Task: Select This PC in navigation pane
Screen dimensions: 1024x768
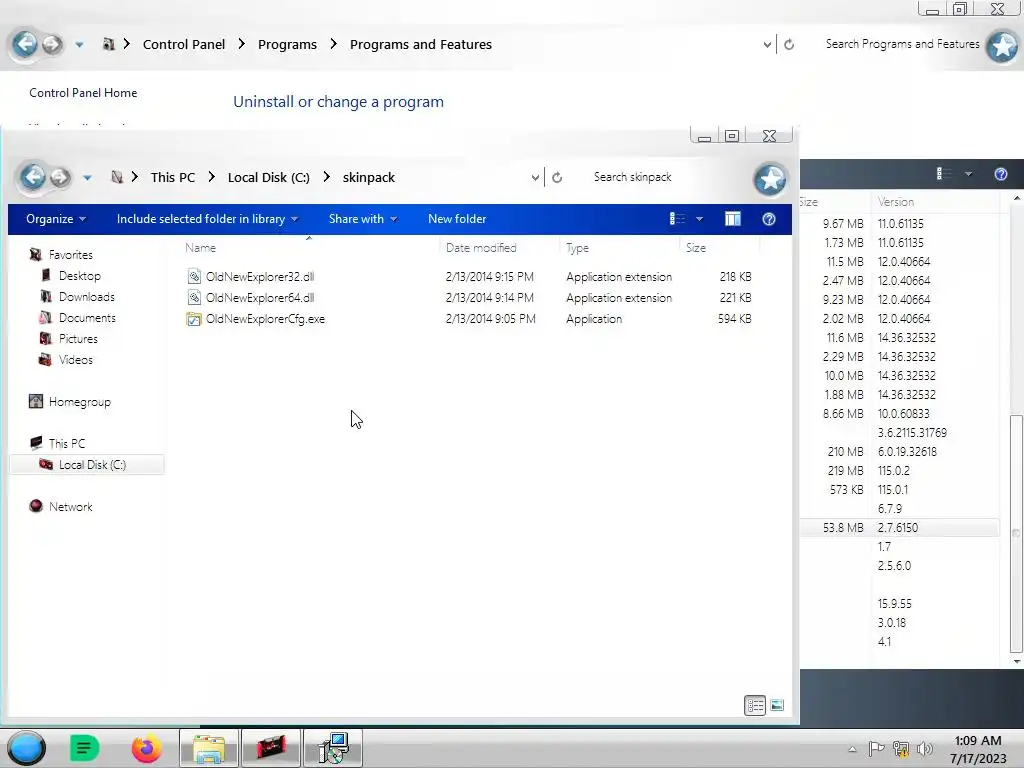Action: click(x=67, y=443)
